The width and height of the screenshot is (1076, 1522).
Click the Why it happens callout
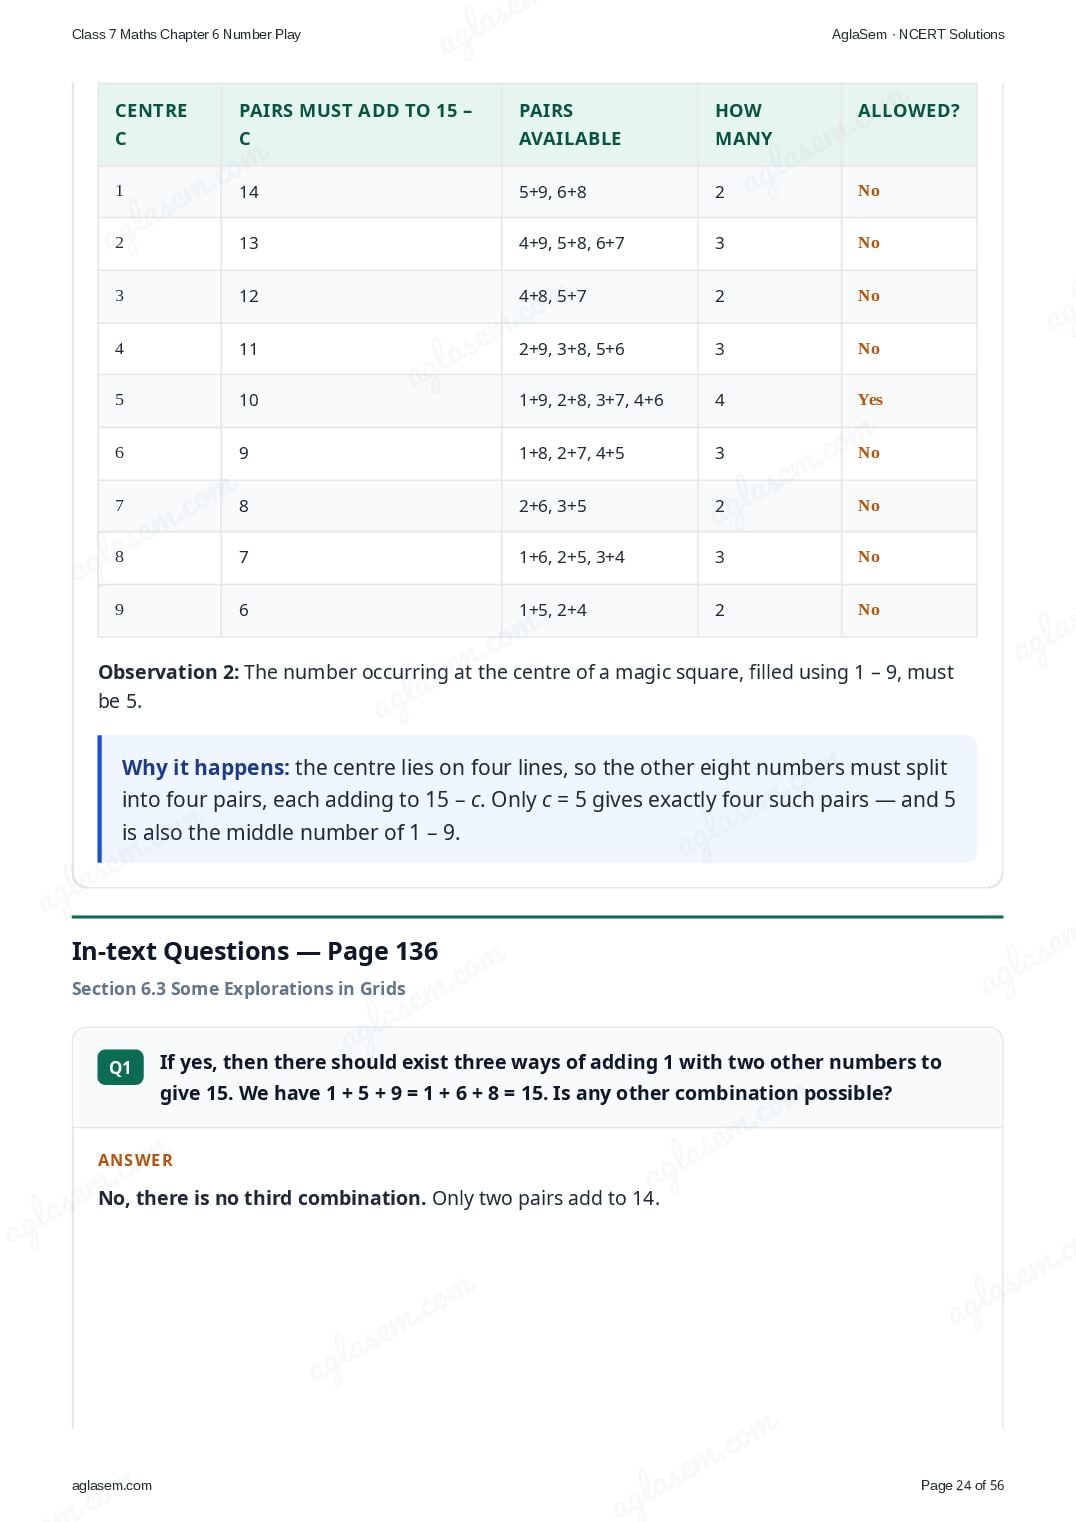click(538, 799)
